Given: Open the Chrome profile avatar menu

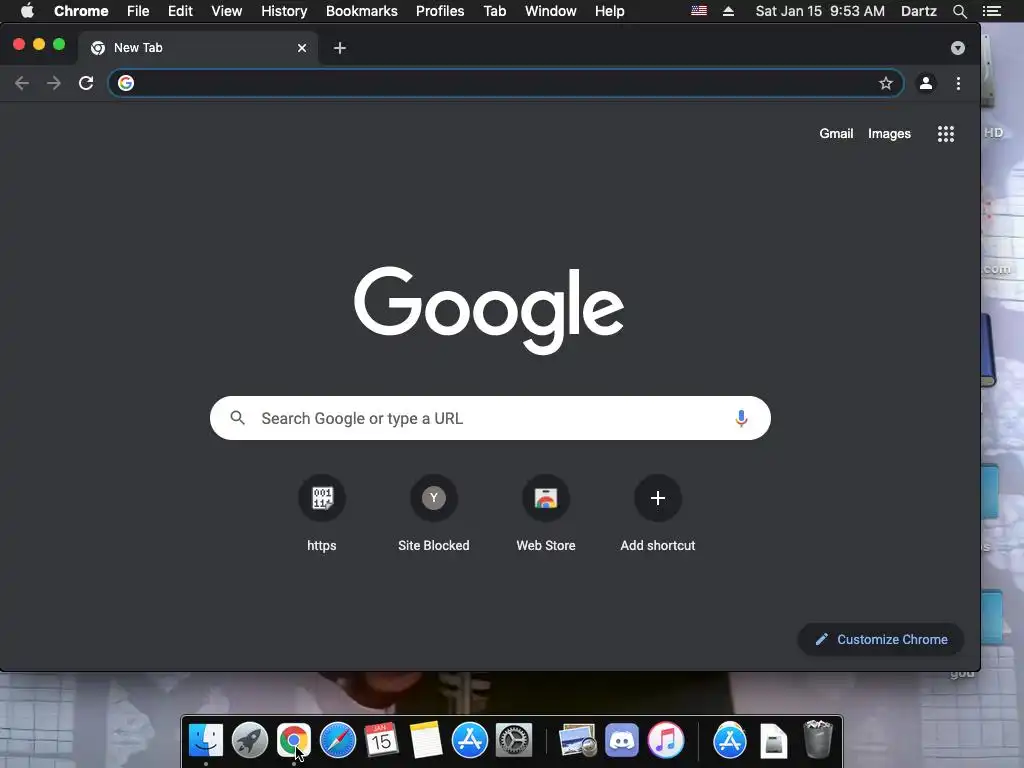Looking at the screenshot, I should coord(925,83).
